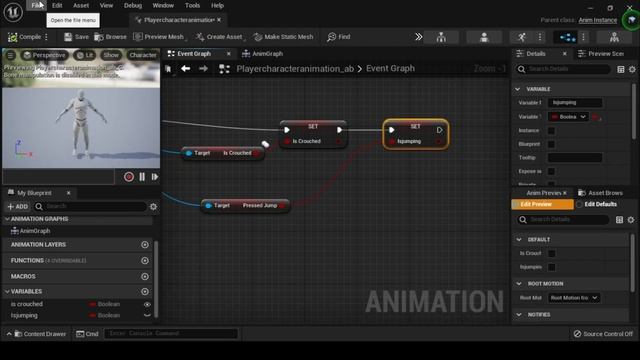This screenshot has width=640, height=360.
Task: Open Root Motion mode dropdown
Action: pyautogui.click(x=573, y=298)
